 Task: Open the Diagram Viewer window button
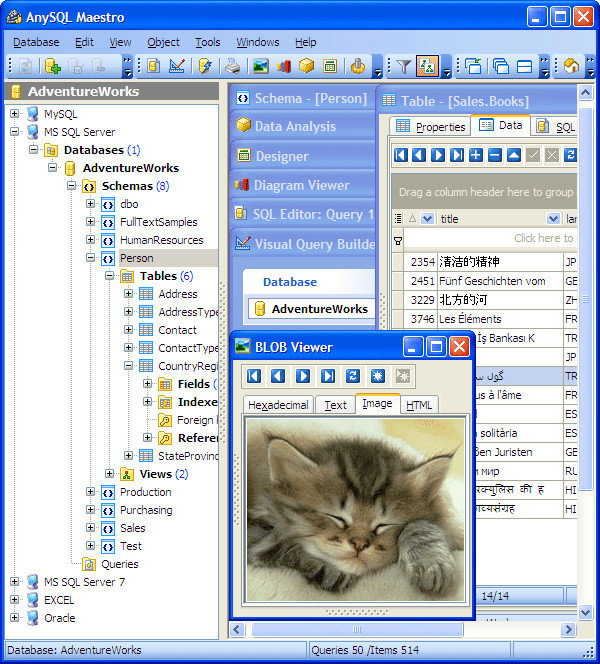click(303, 185)
